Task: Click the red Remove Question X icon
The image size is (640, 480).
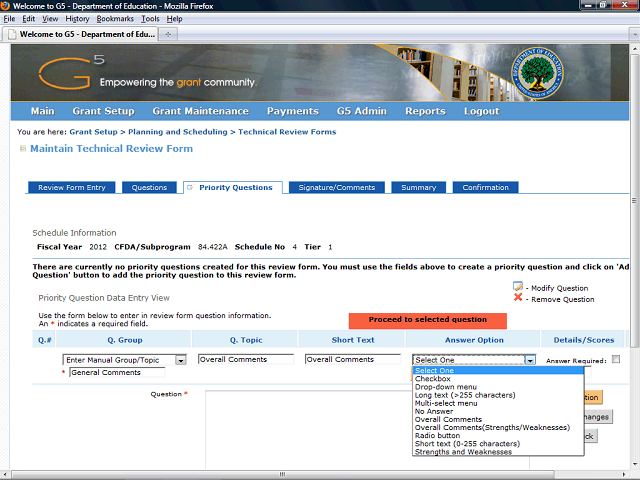Action: 518,298
